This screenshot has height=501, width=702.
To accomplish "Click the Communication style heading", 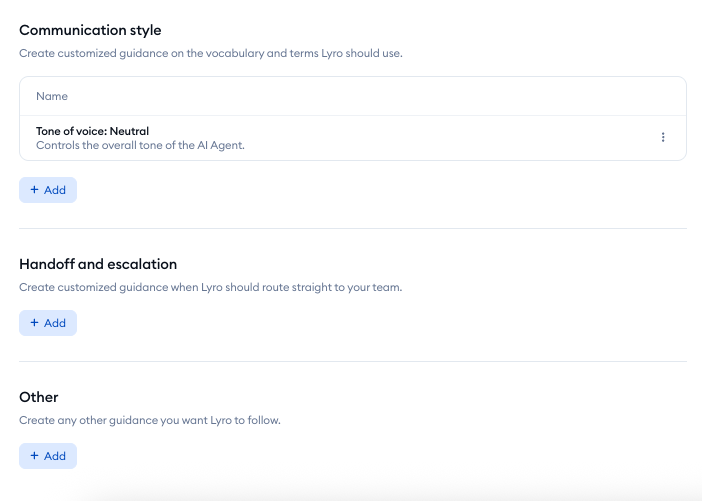I will (x=90, y=31).
